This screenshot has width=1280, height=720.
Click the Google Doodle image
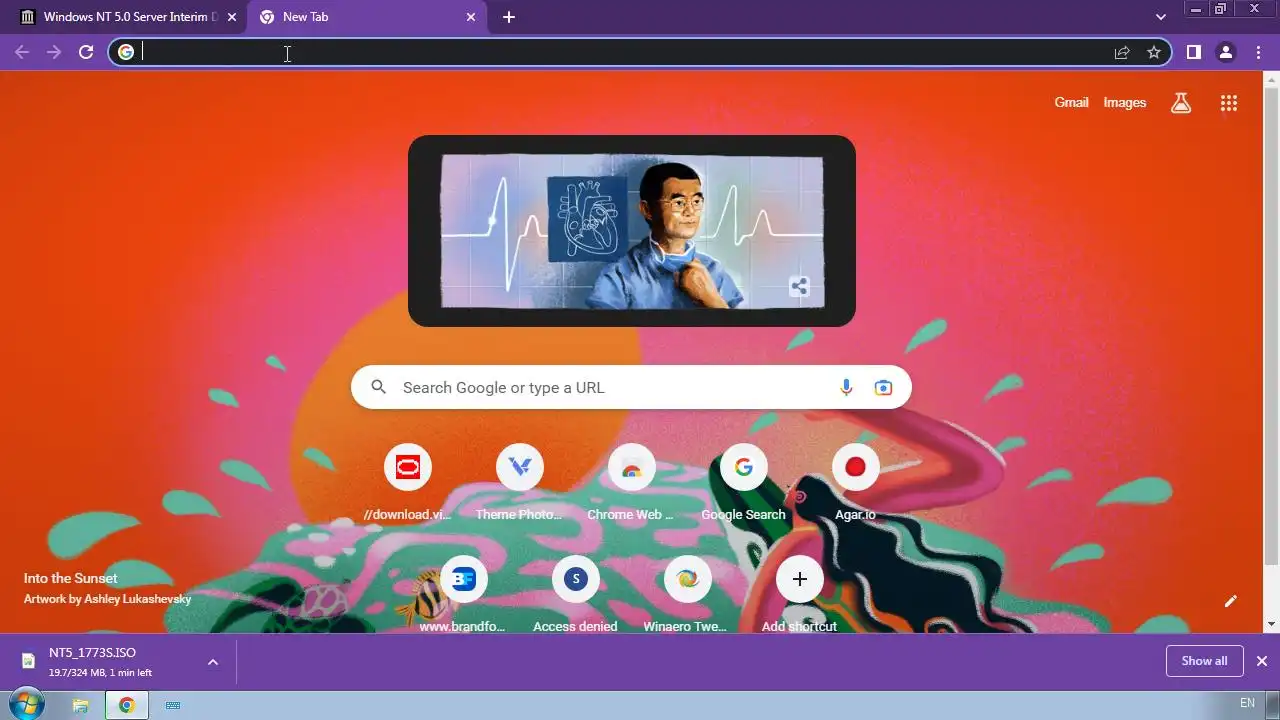(x=632, y=231)
